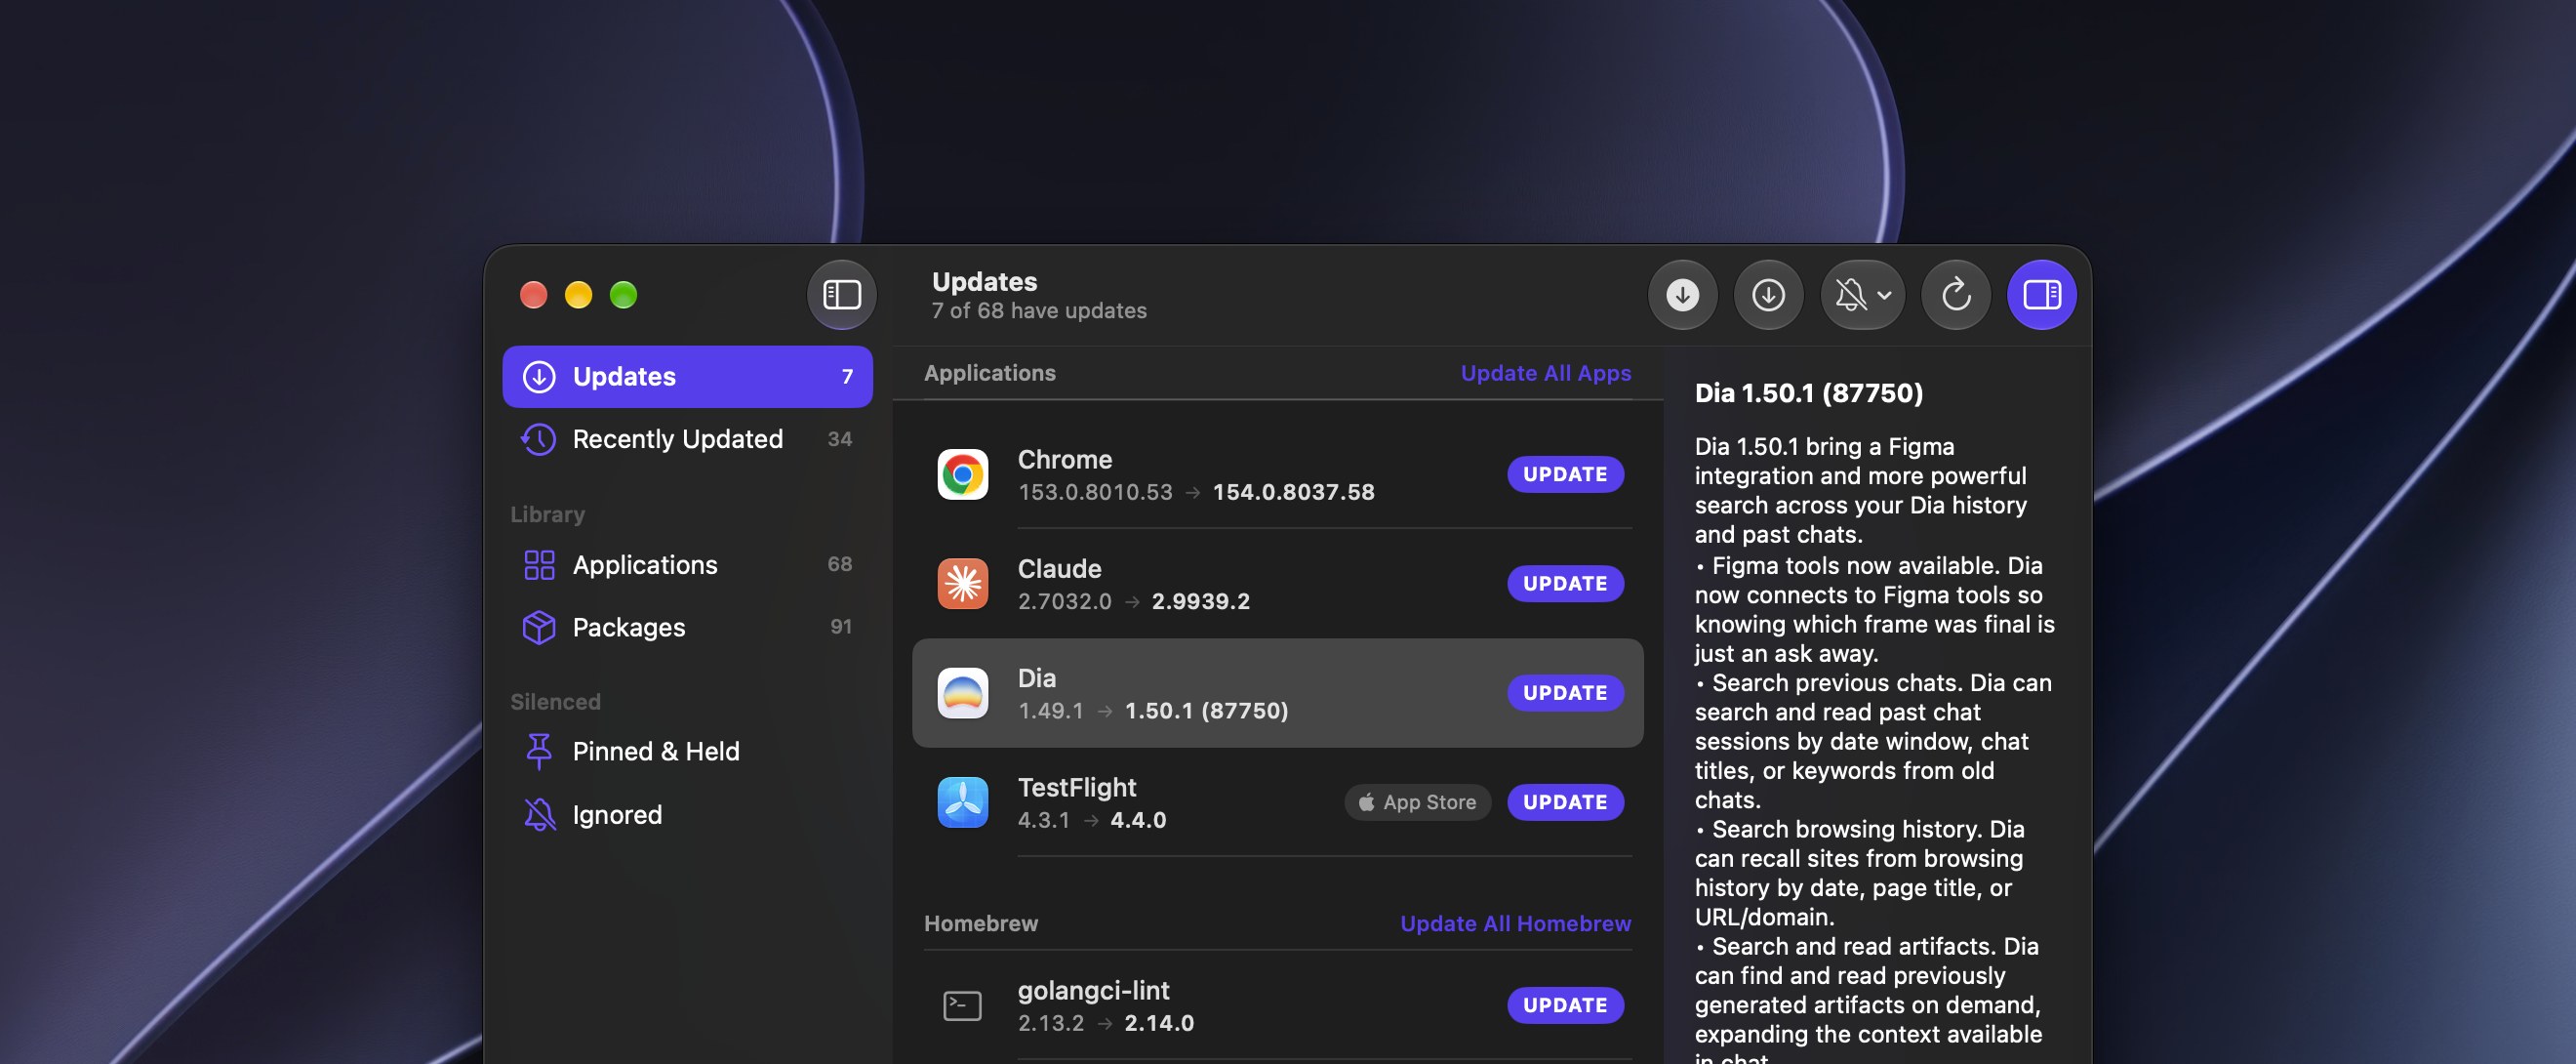
Task: Open the Packages library section
Action: (x=687, y=627)
